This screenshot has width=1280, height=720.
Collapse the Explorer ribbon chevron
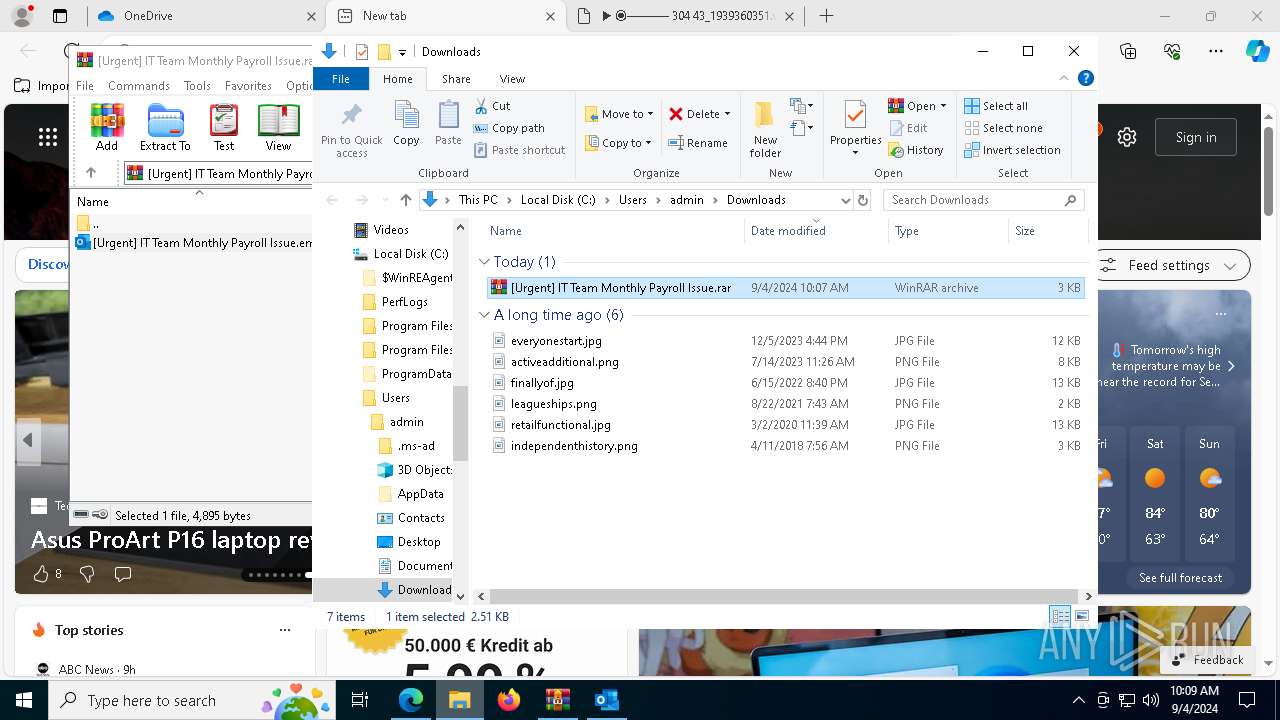(x=1065, y=78)
